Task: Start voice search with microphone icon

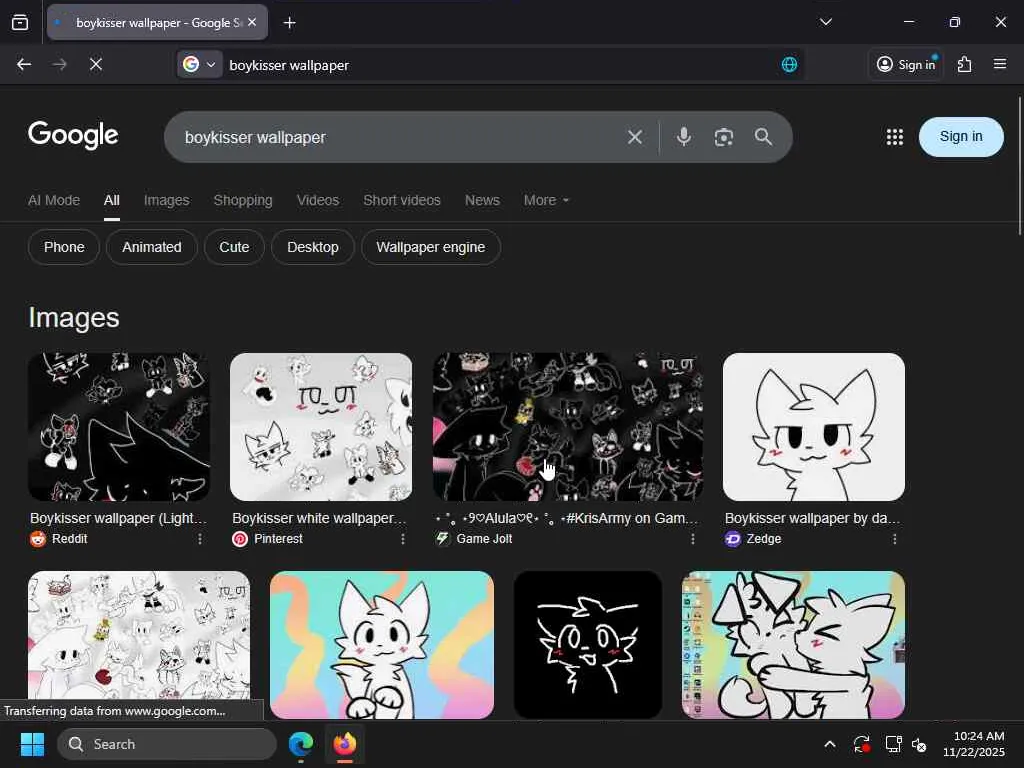Action: pyautogui.click(x=684, y=136)
